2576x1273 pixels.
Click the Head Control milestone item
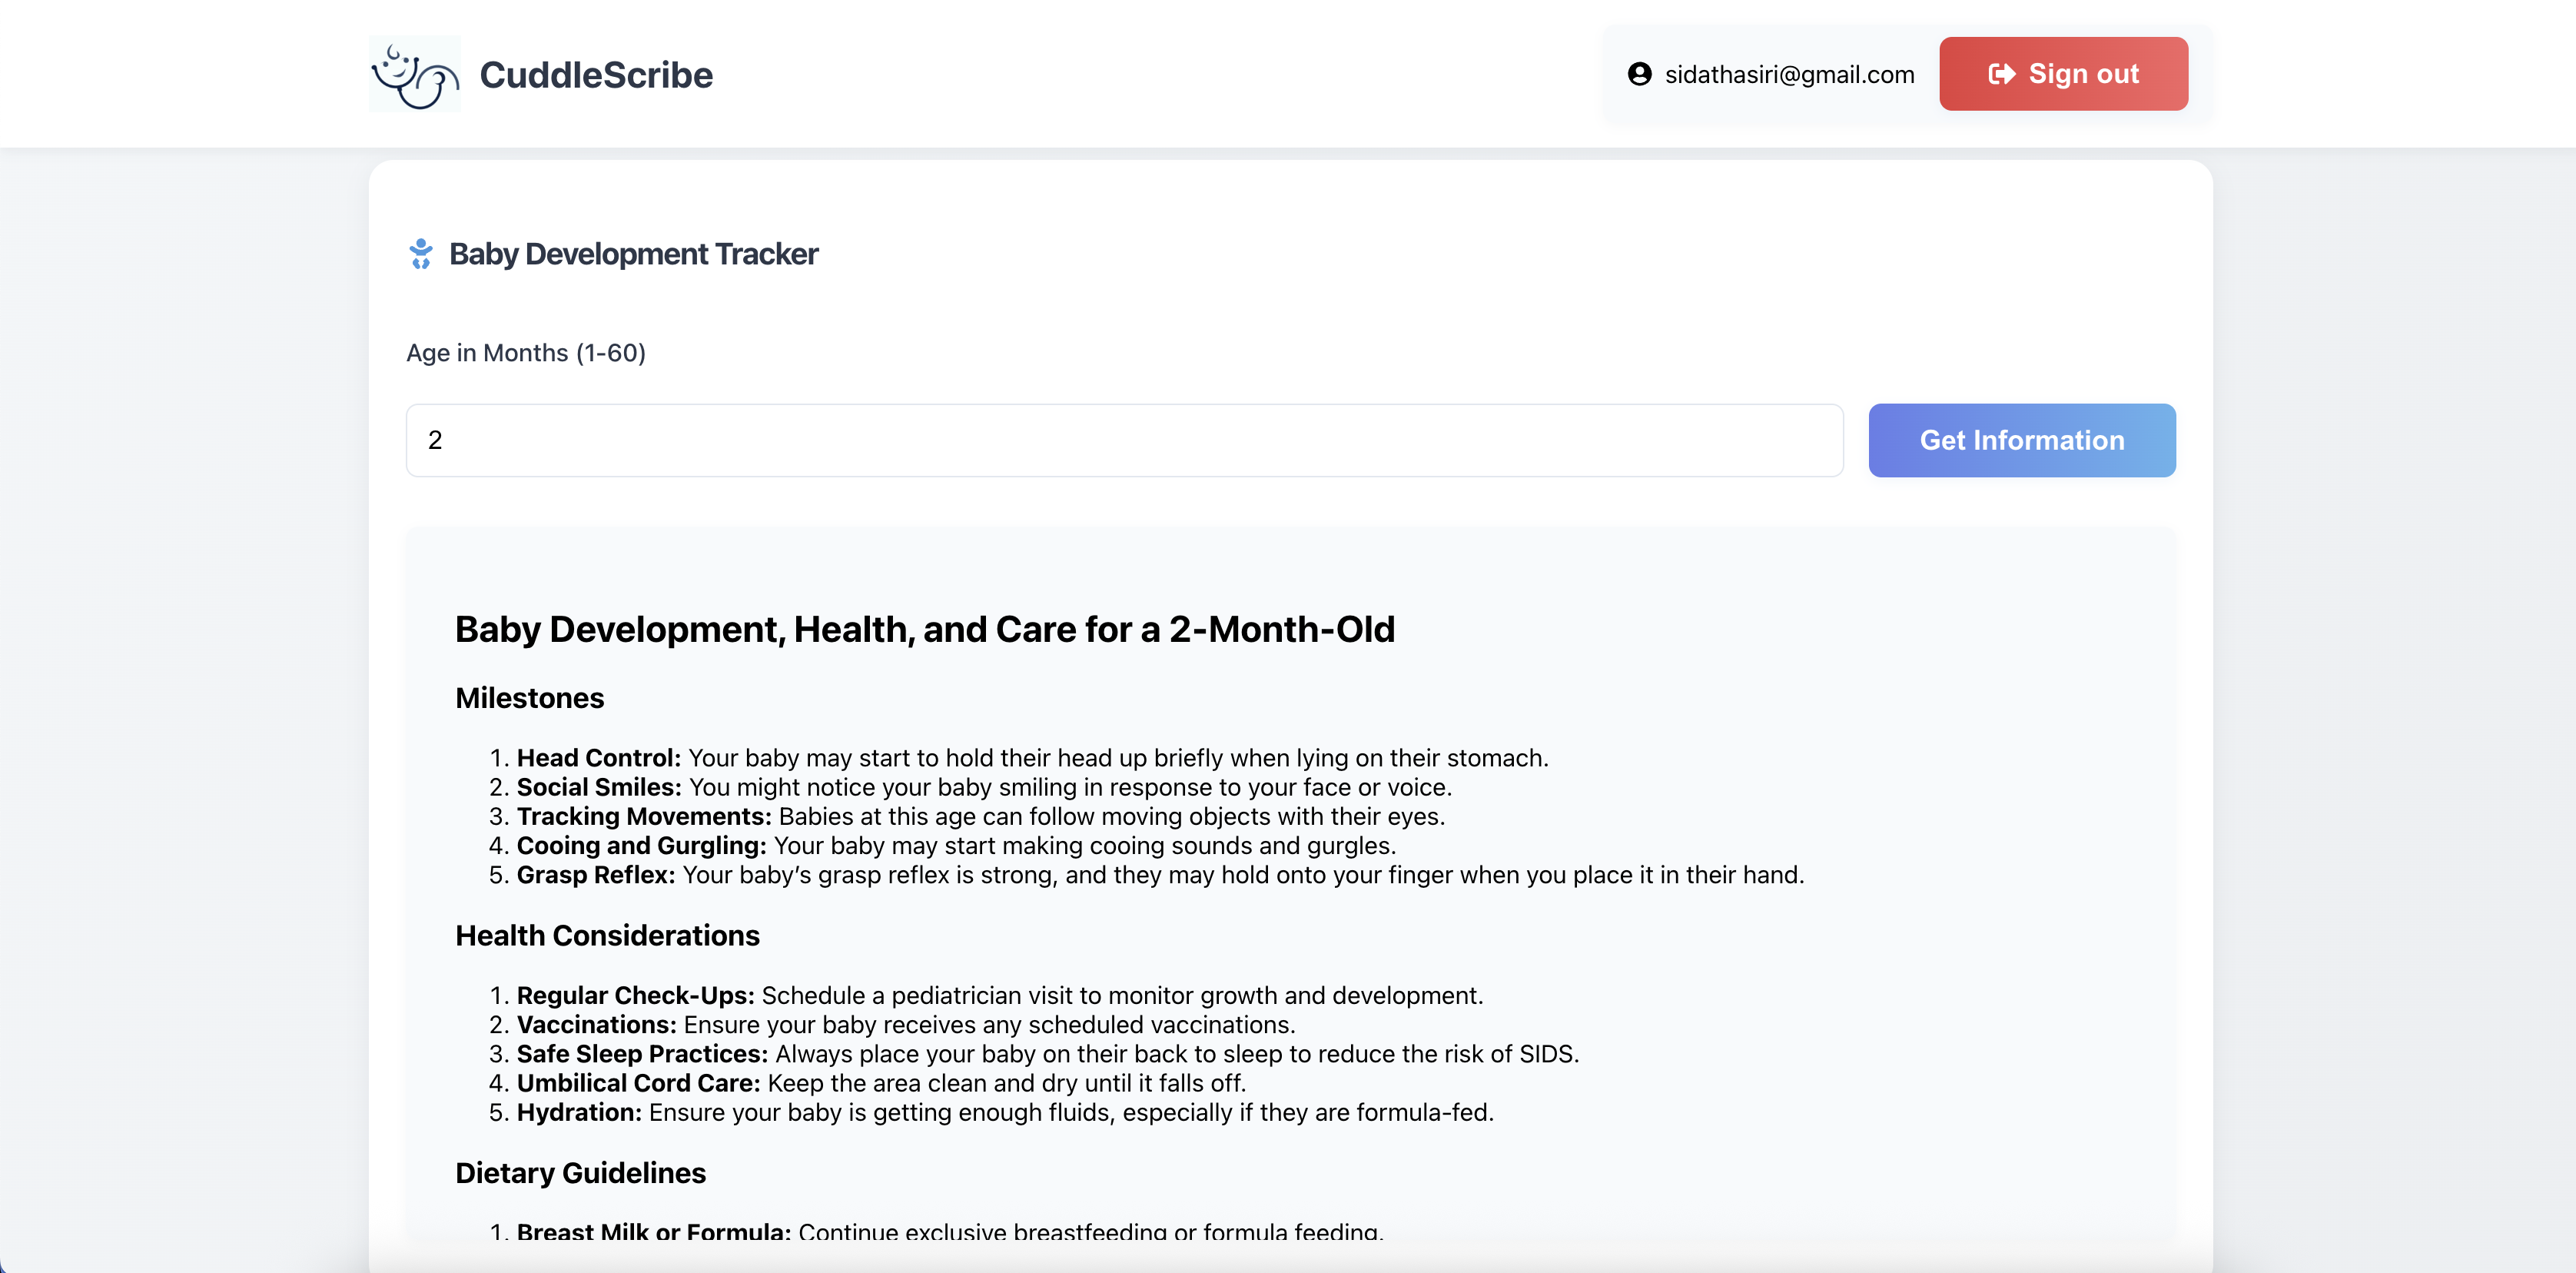(1031, 758)
